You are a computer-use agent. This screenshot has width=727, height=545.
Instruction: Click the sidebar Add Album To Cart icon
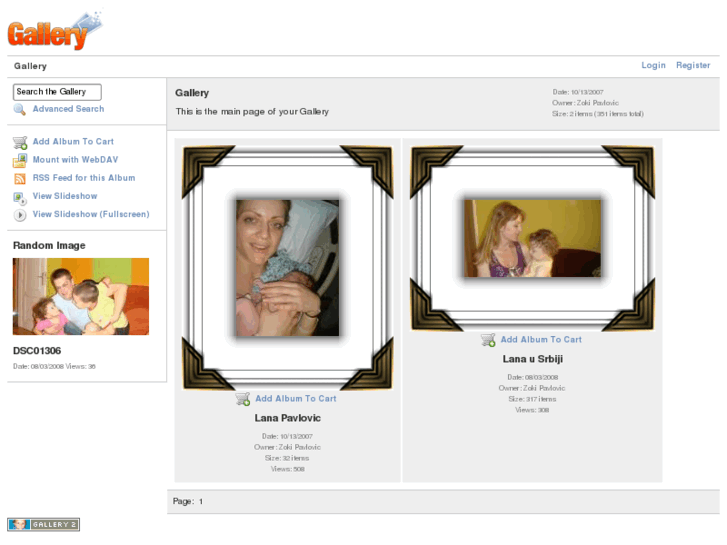(20, 142)
